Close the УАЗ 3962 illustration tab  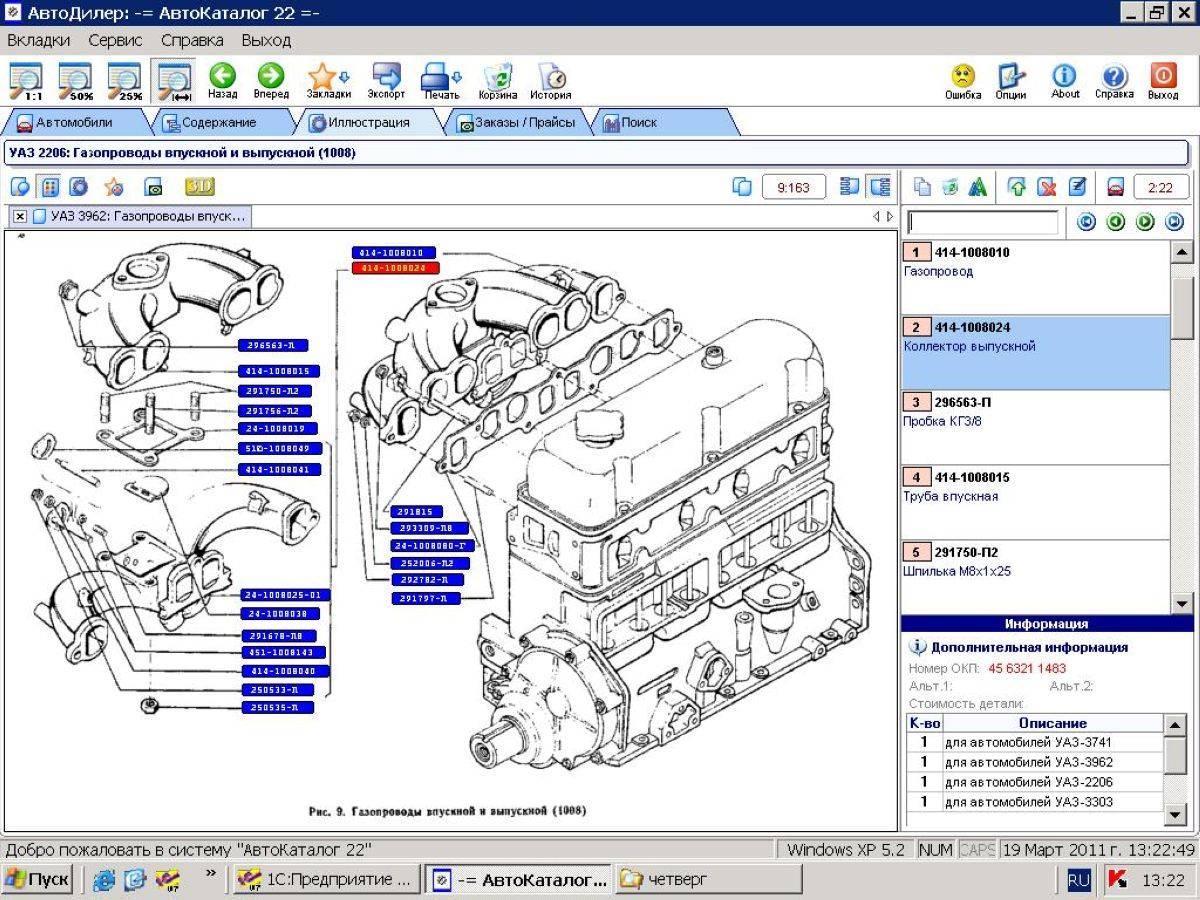click(20, 216)
